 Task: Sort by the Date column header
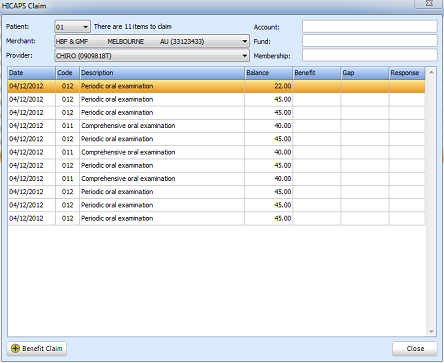pos(31,73)
